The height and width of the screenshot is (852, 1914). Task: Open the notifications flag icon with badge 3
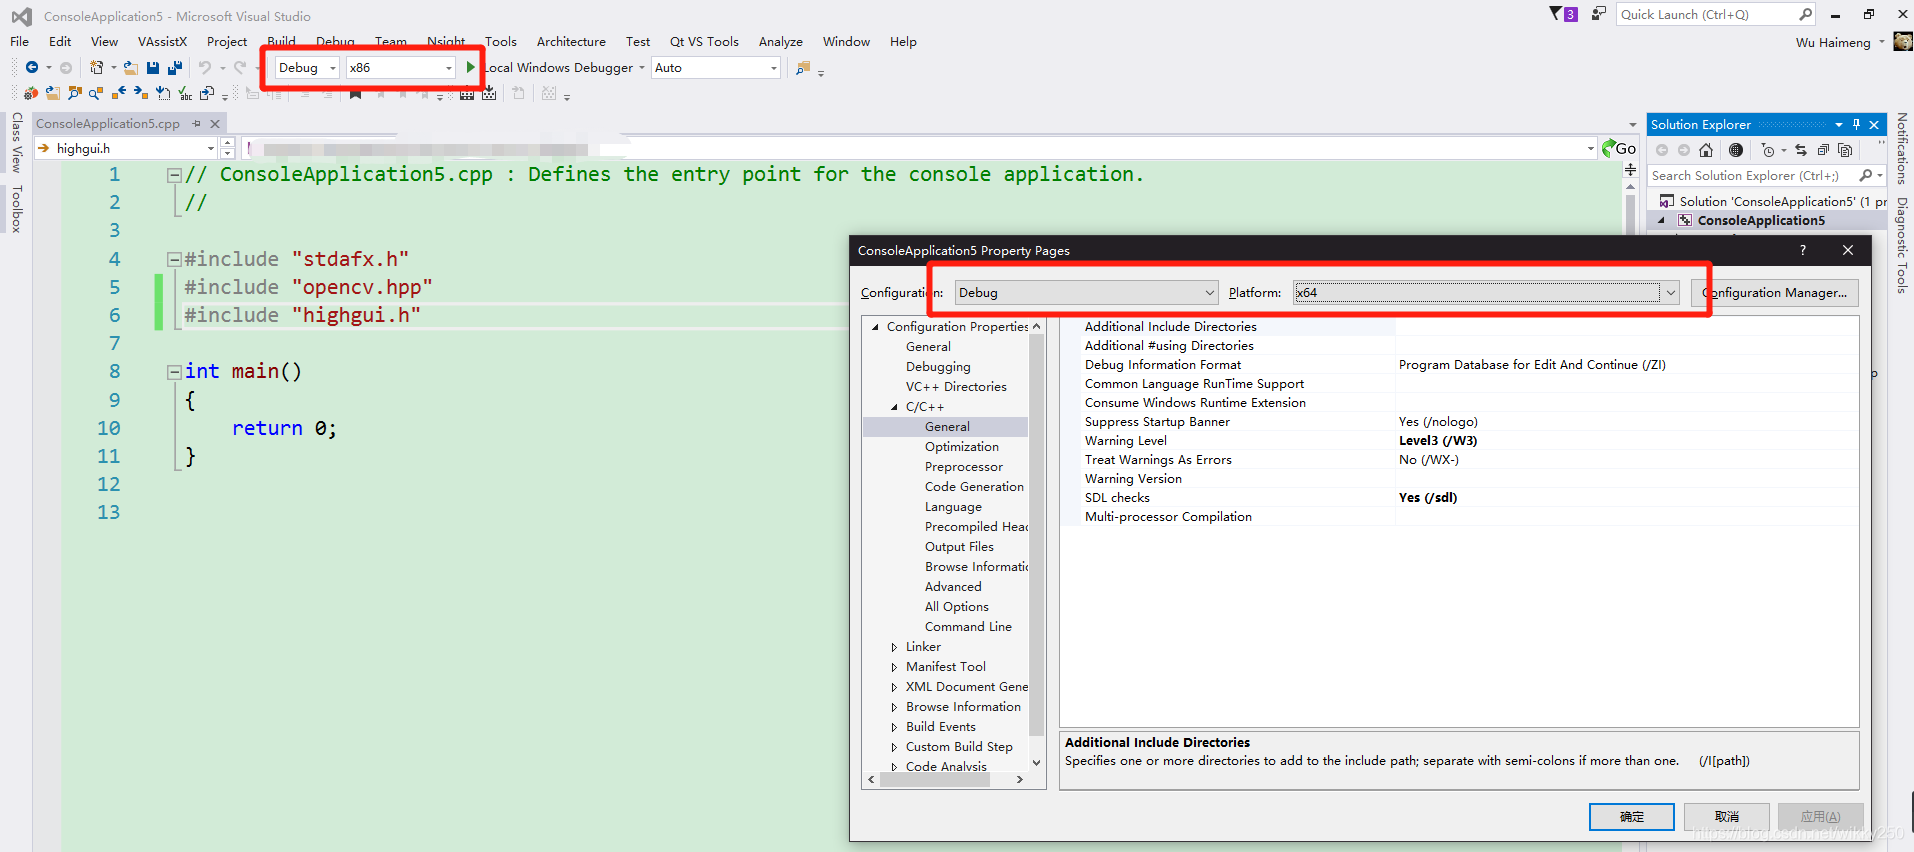(x=1563, y=14)
